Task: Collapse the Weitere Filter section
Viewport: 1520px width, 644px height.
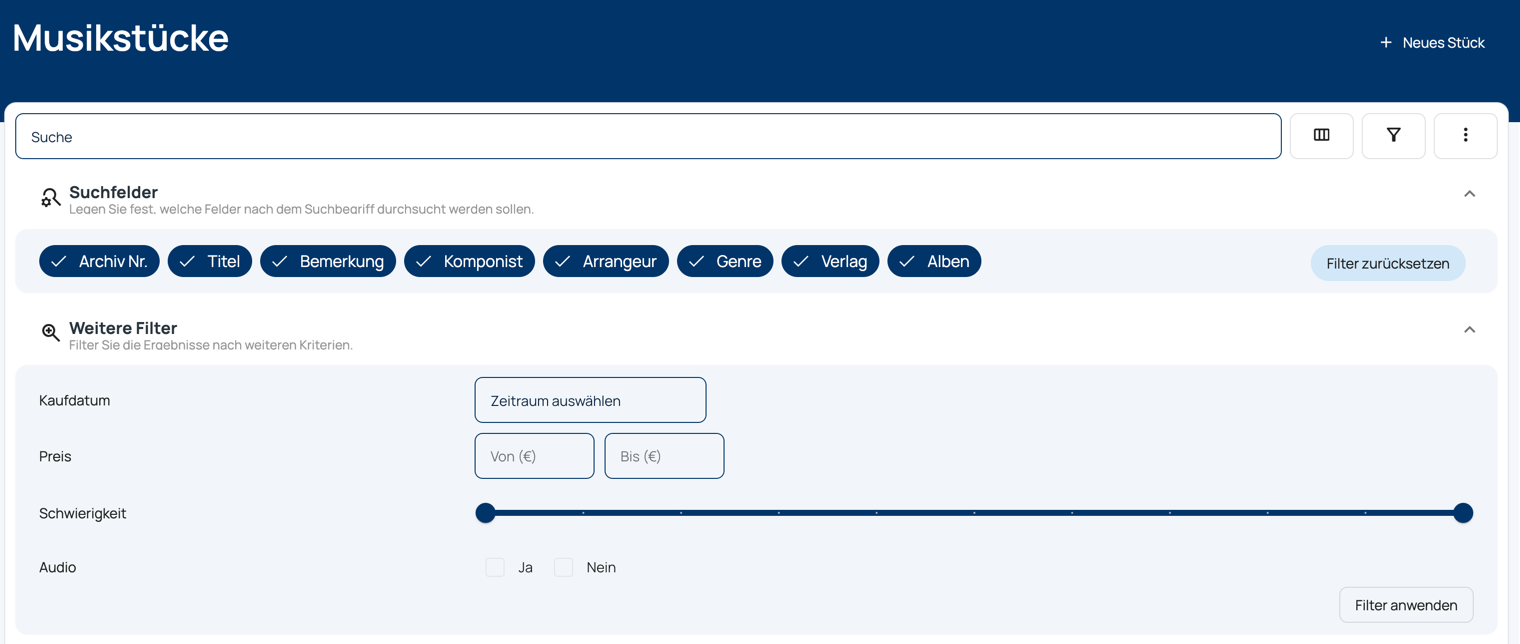Action: coord(1469,330)
